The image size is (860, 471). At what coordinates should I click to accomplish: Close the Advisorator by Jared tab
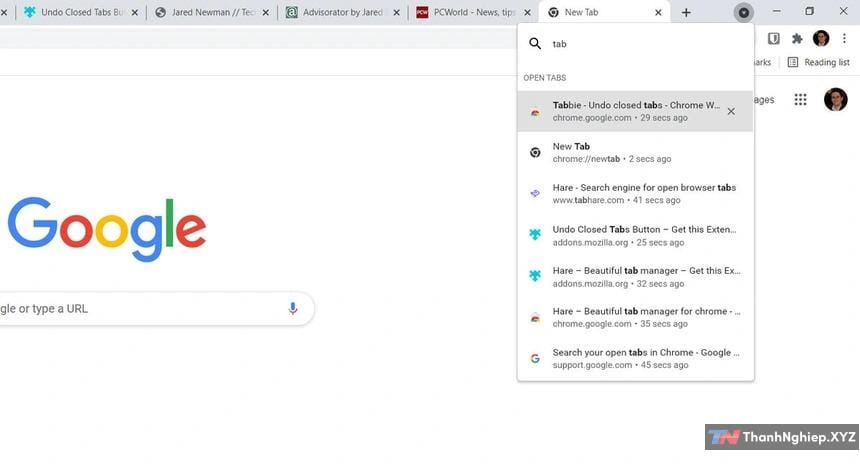click(396, 12)
